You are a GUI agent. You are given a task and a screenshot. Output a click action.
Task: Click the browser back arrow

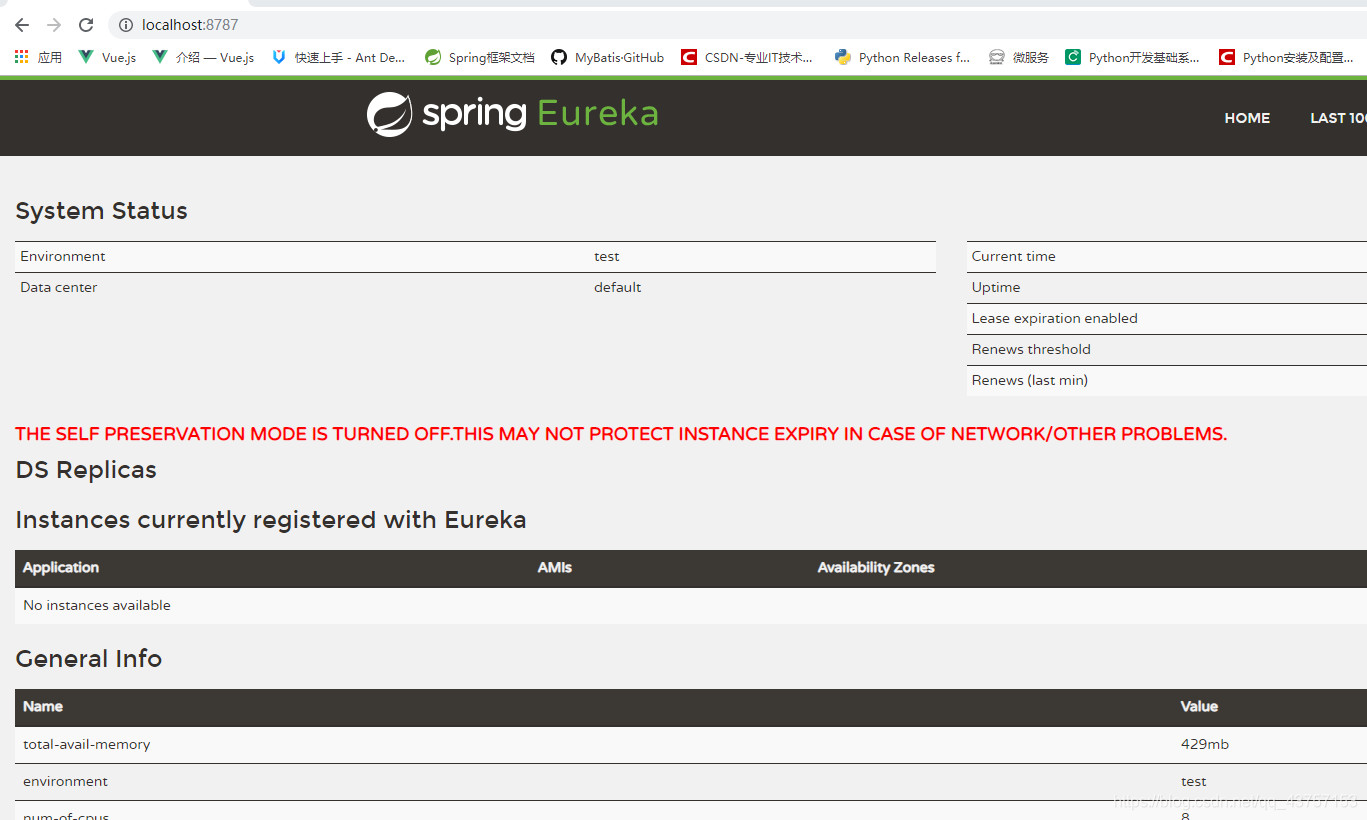tap(22, 25)
